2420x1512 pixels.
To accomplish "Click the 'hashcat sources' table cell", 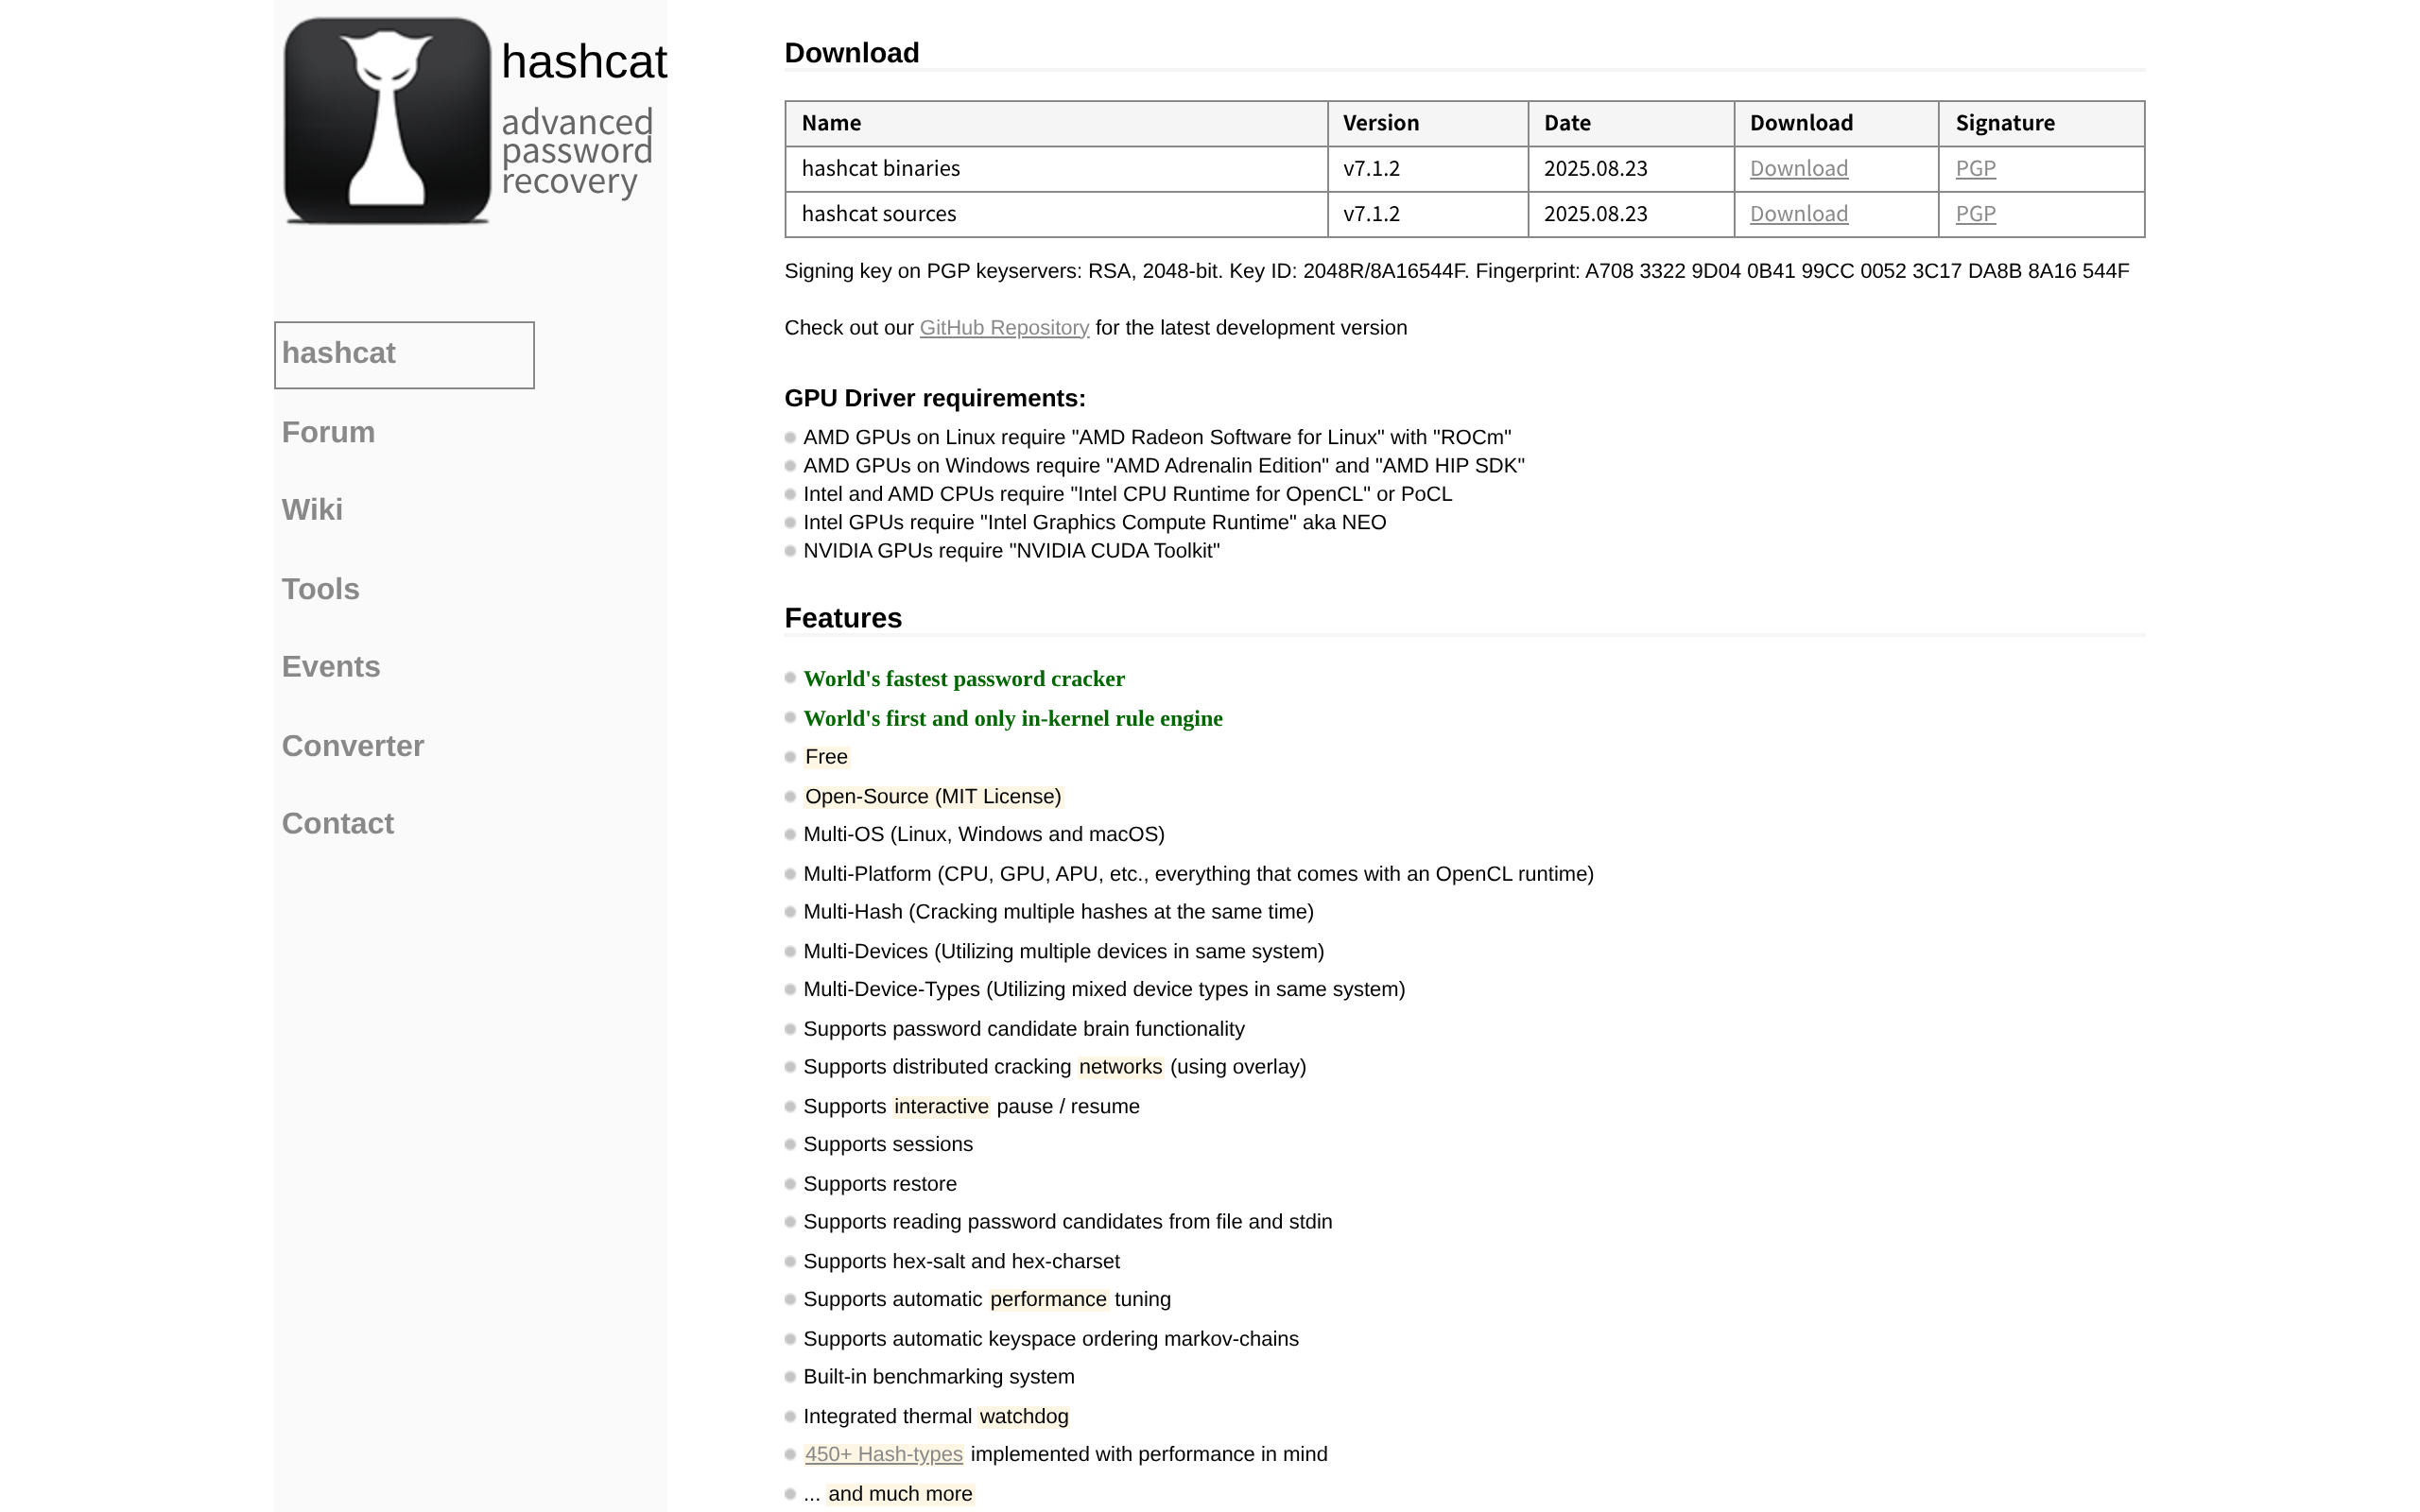I will 1056,214.
